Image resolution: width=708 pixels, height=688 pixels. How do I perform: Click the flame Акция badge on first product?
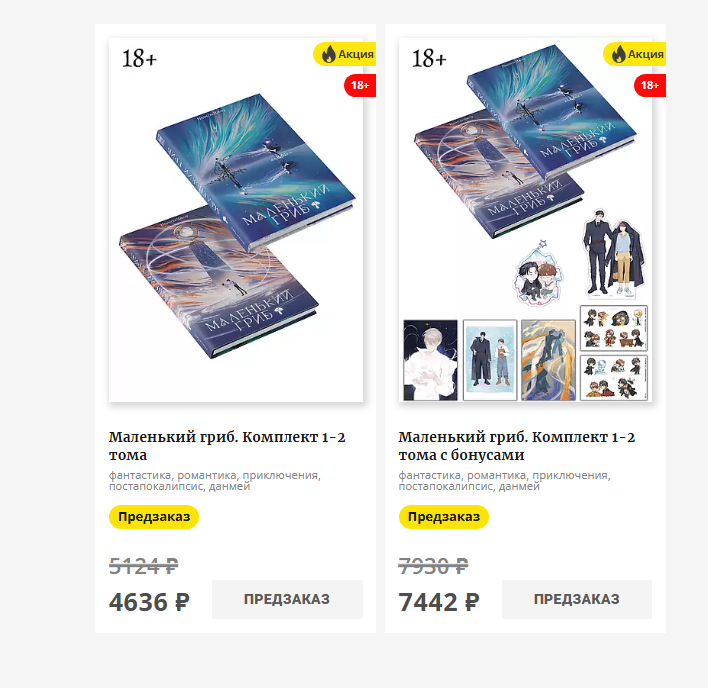pos(345,54)
